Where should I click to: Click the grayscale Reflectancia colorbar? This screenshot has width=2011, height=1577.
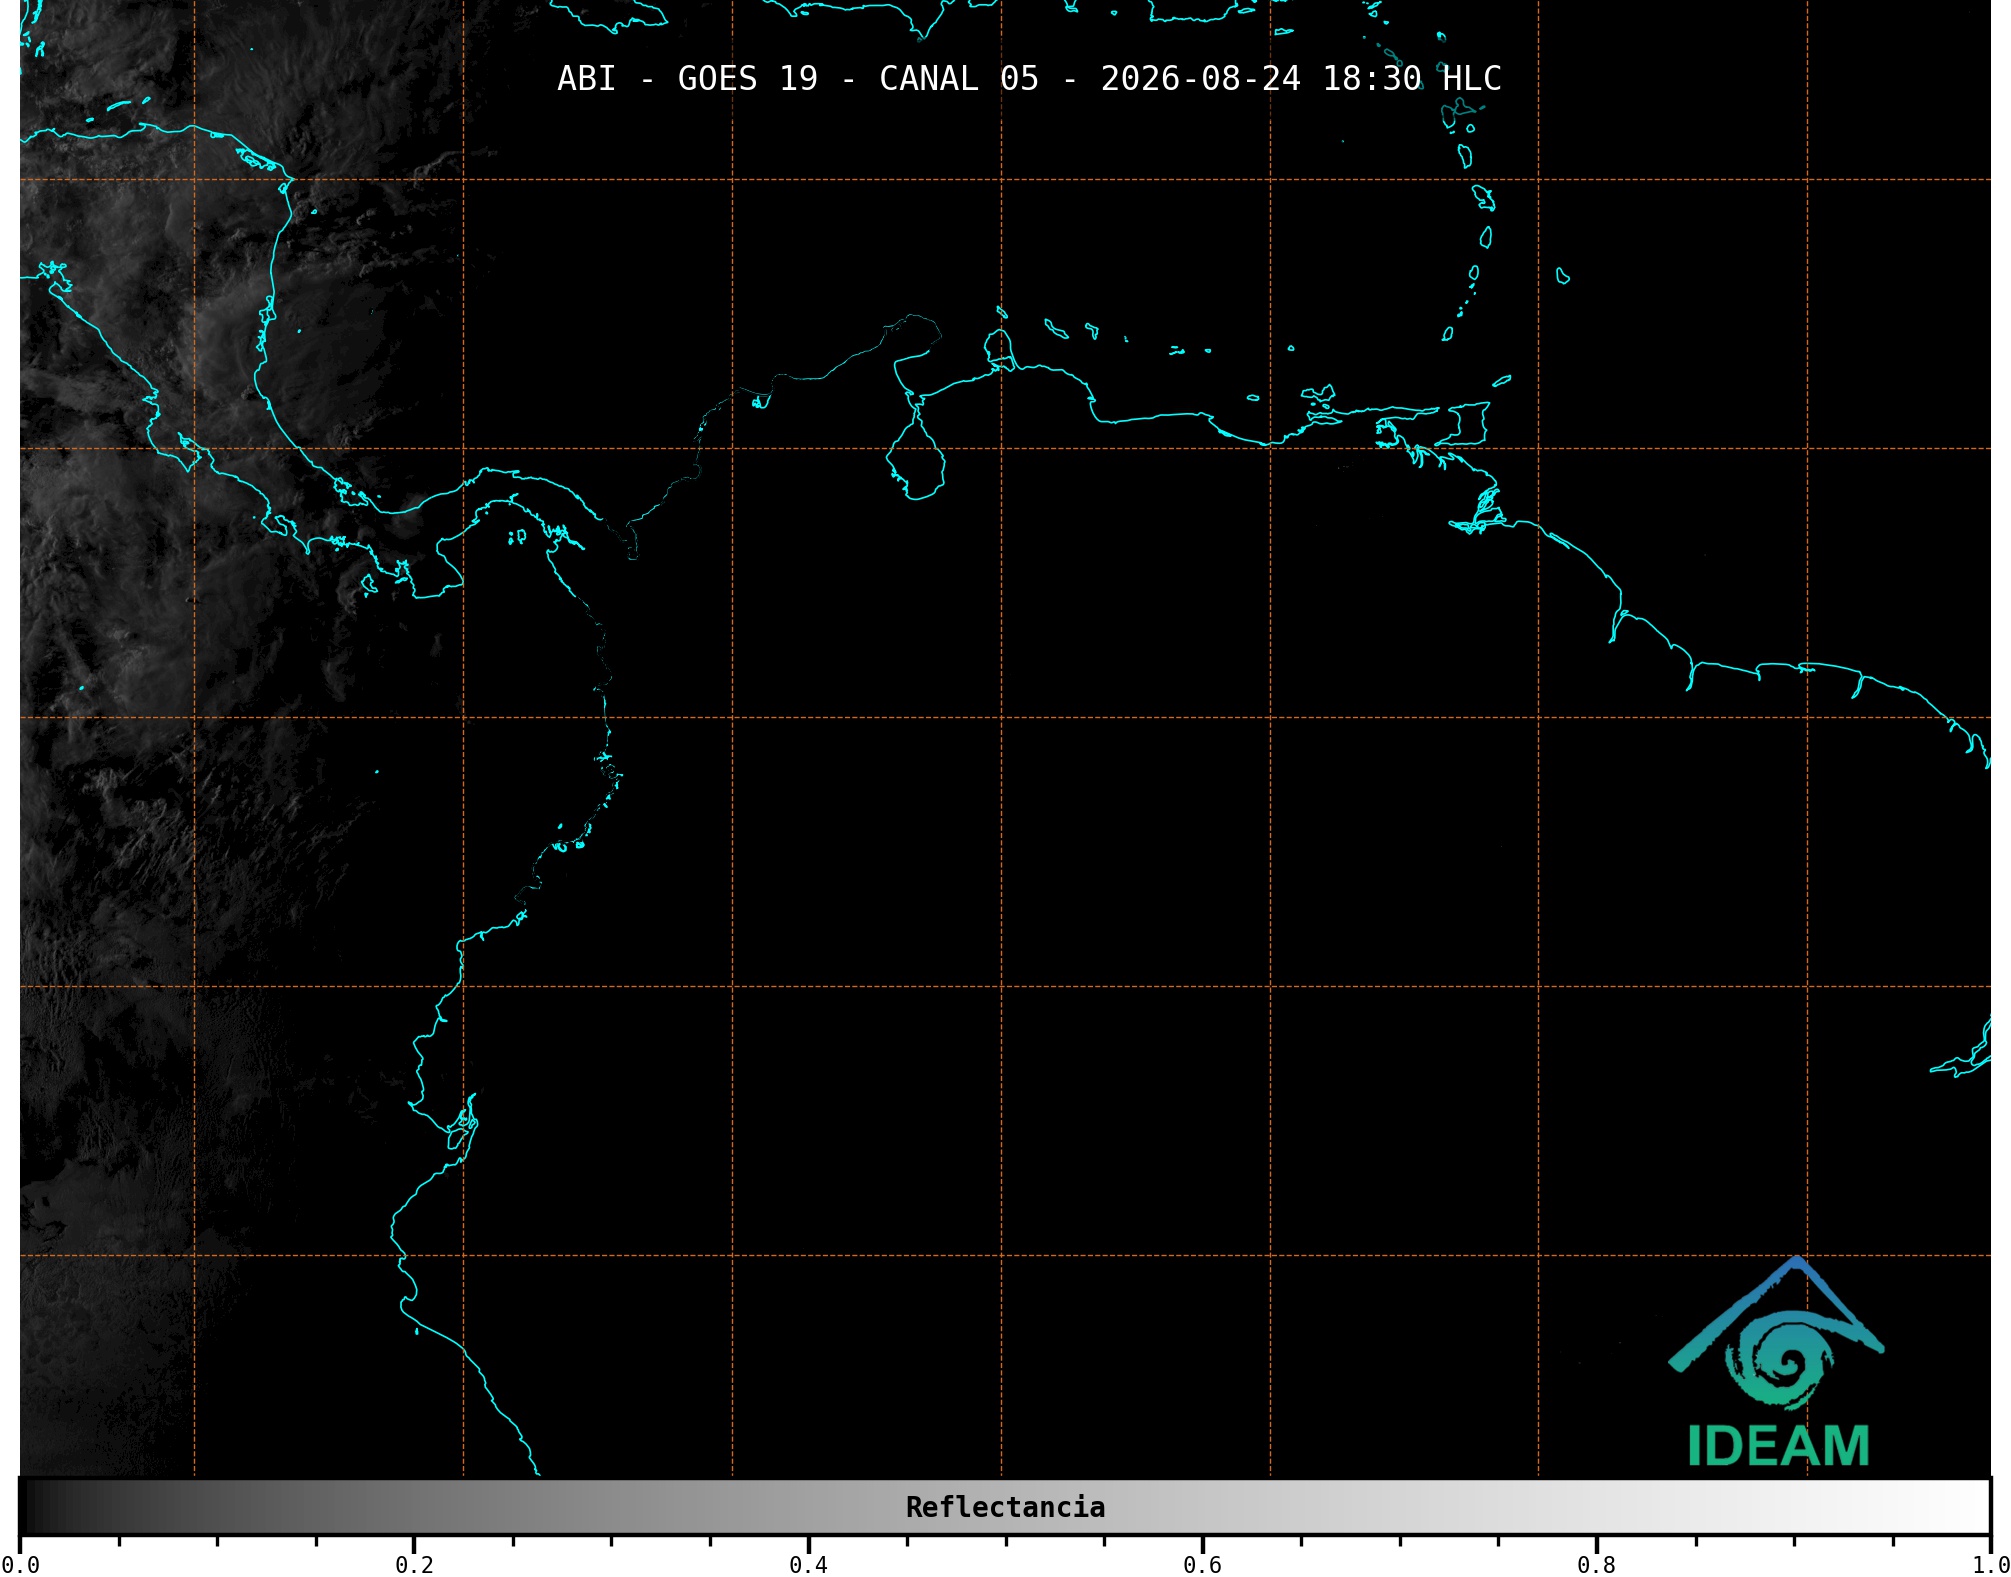pos(1005,1507)
